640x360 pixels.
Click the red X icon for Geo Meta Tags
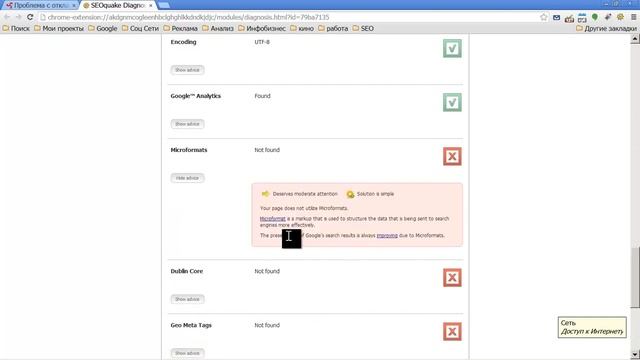pos(452,331)
